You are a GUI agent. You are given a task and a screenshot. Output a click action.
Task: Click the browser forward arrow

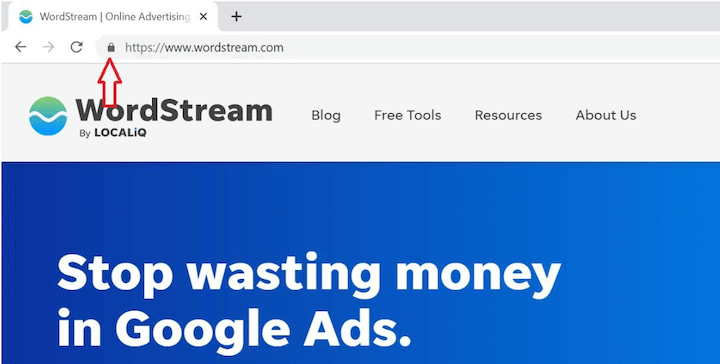[x=48, y=47]
